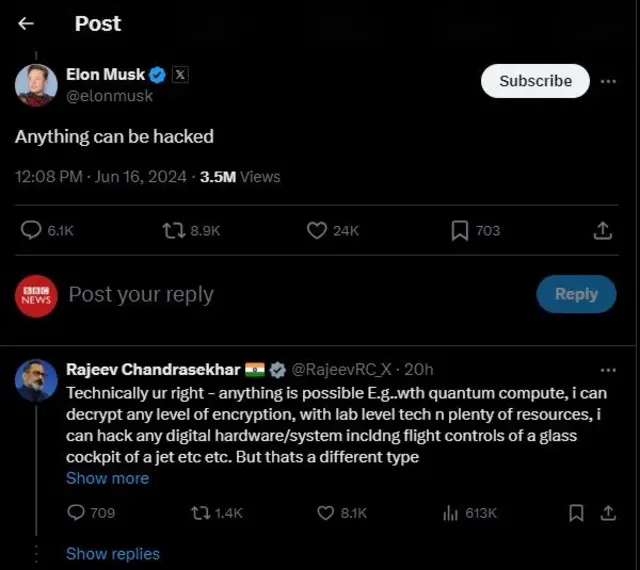This screenshot has height=570, width=640.
Task: Like Rajeev Chandrasekhar's reply
Action: (x=325, y=512)
